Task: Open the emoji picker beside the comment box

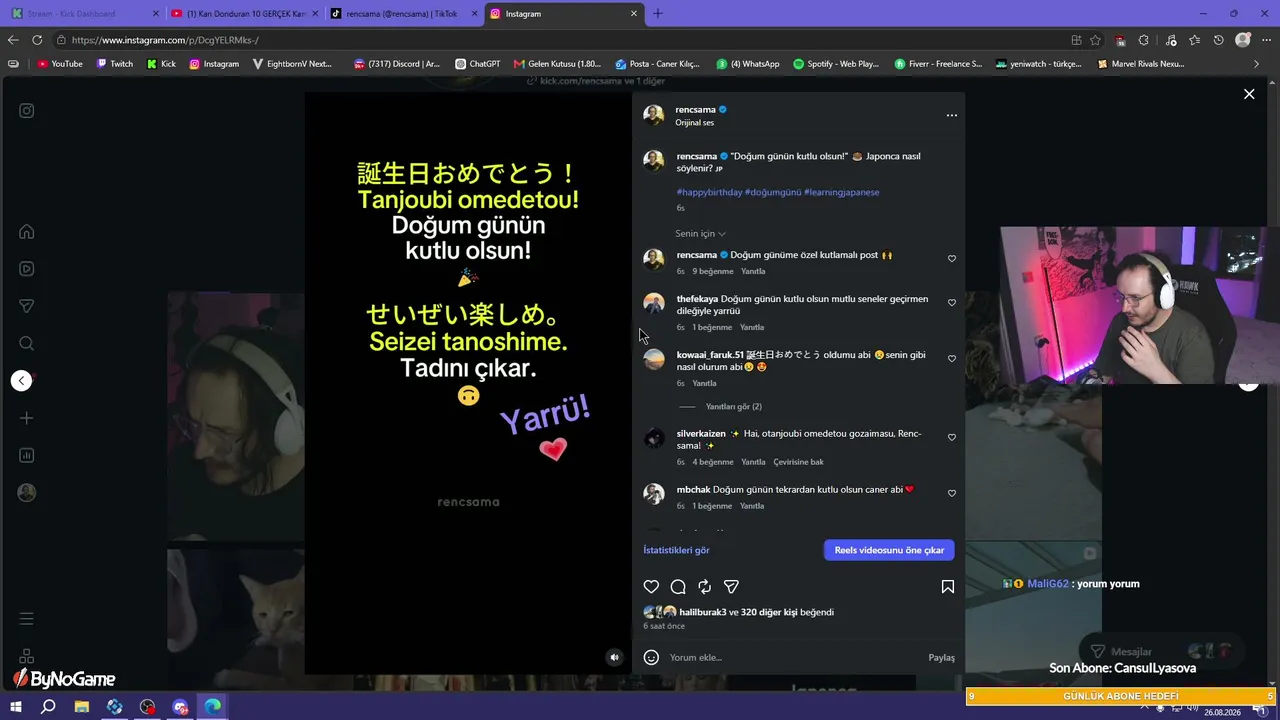Action: [x=651, y=657]
